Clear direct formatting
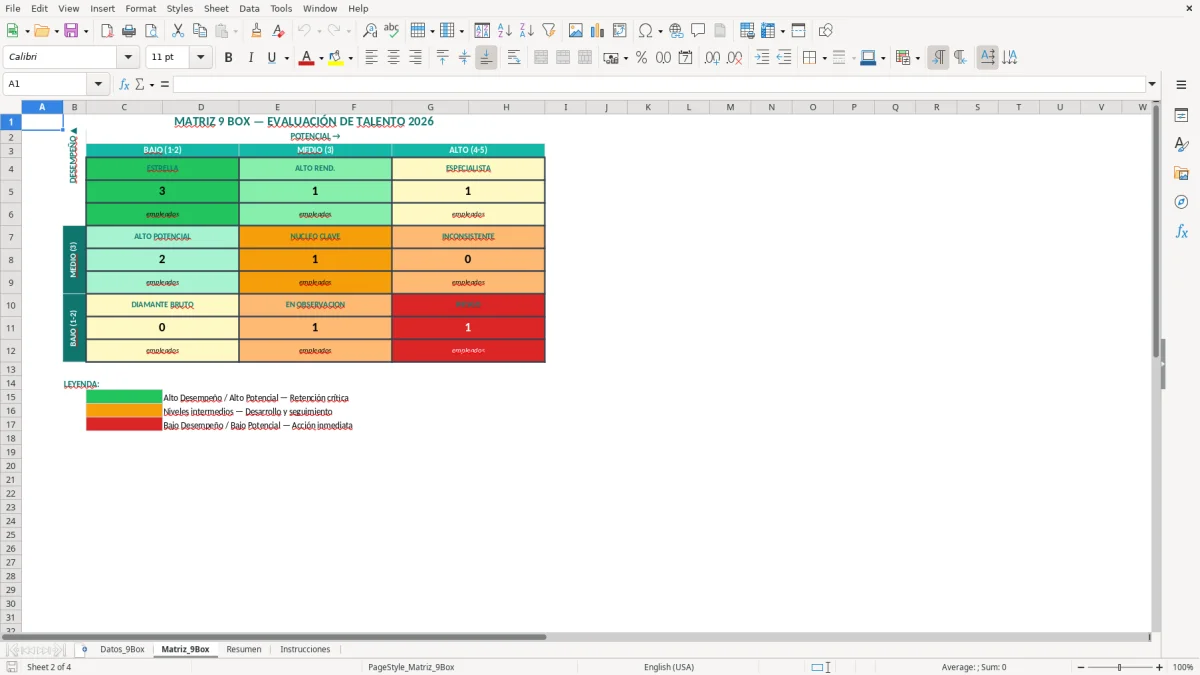Image resolution: width=1200 pixels, height=675 pixels. (x=279, y=31)
